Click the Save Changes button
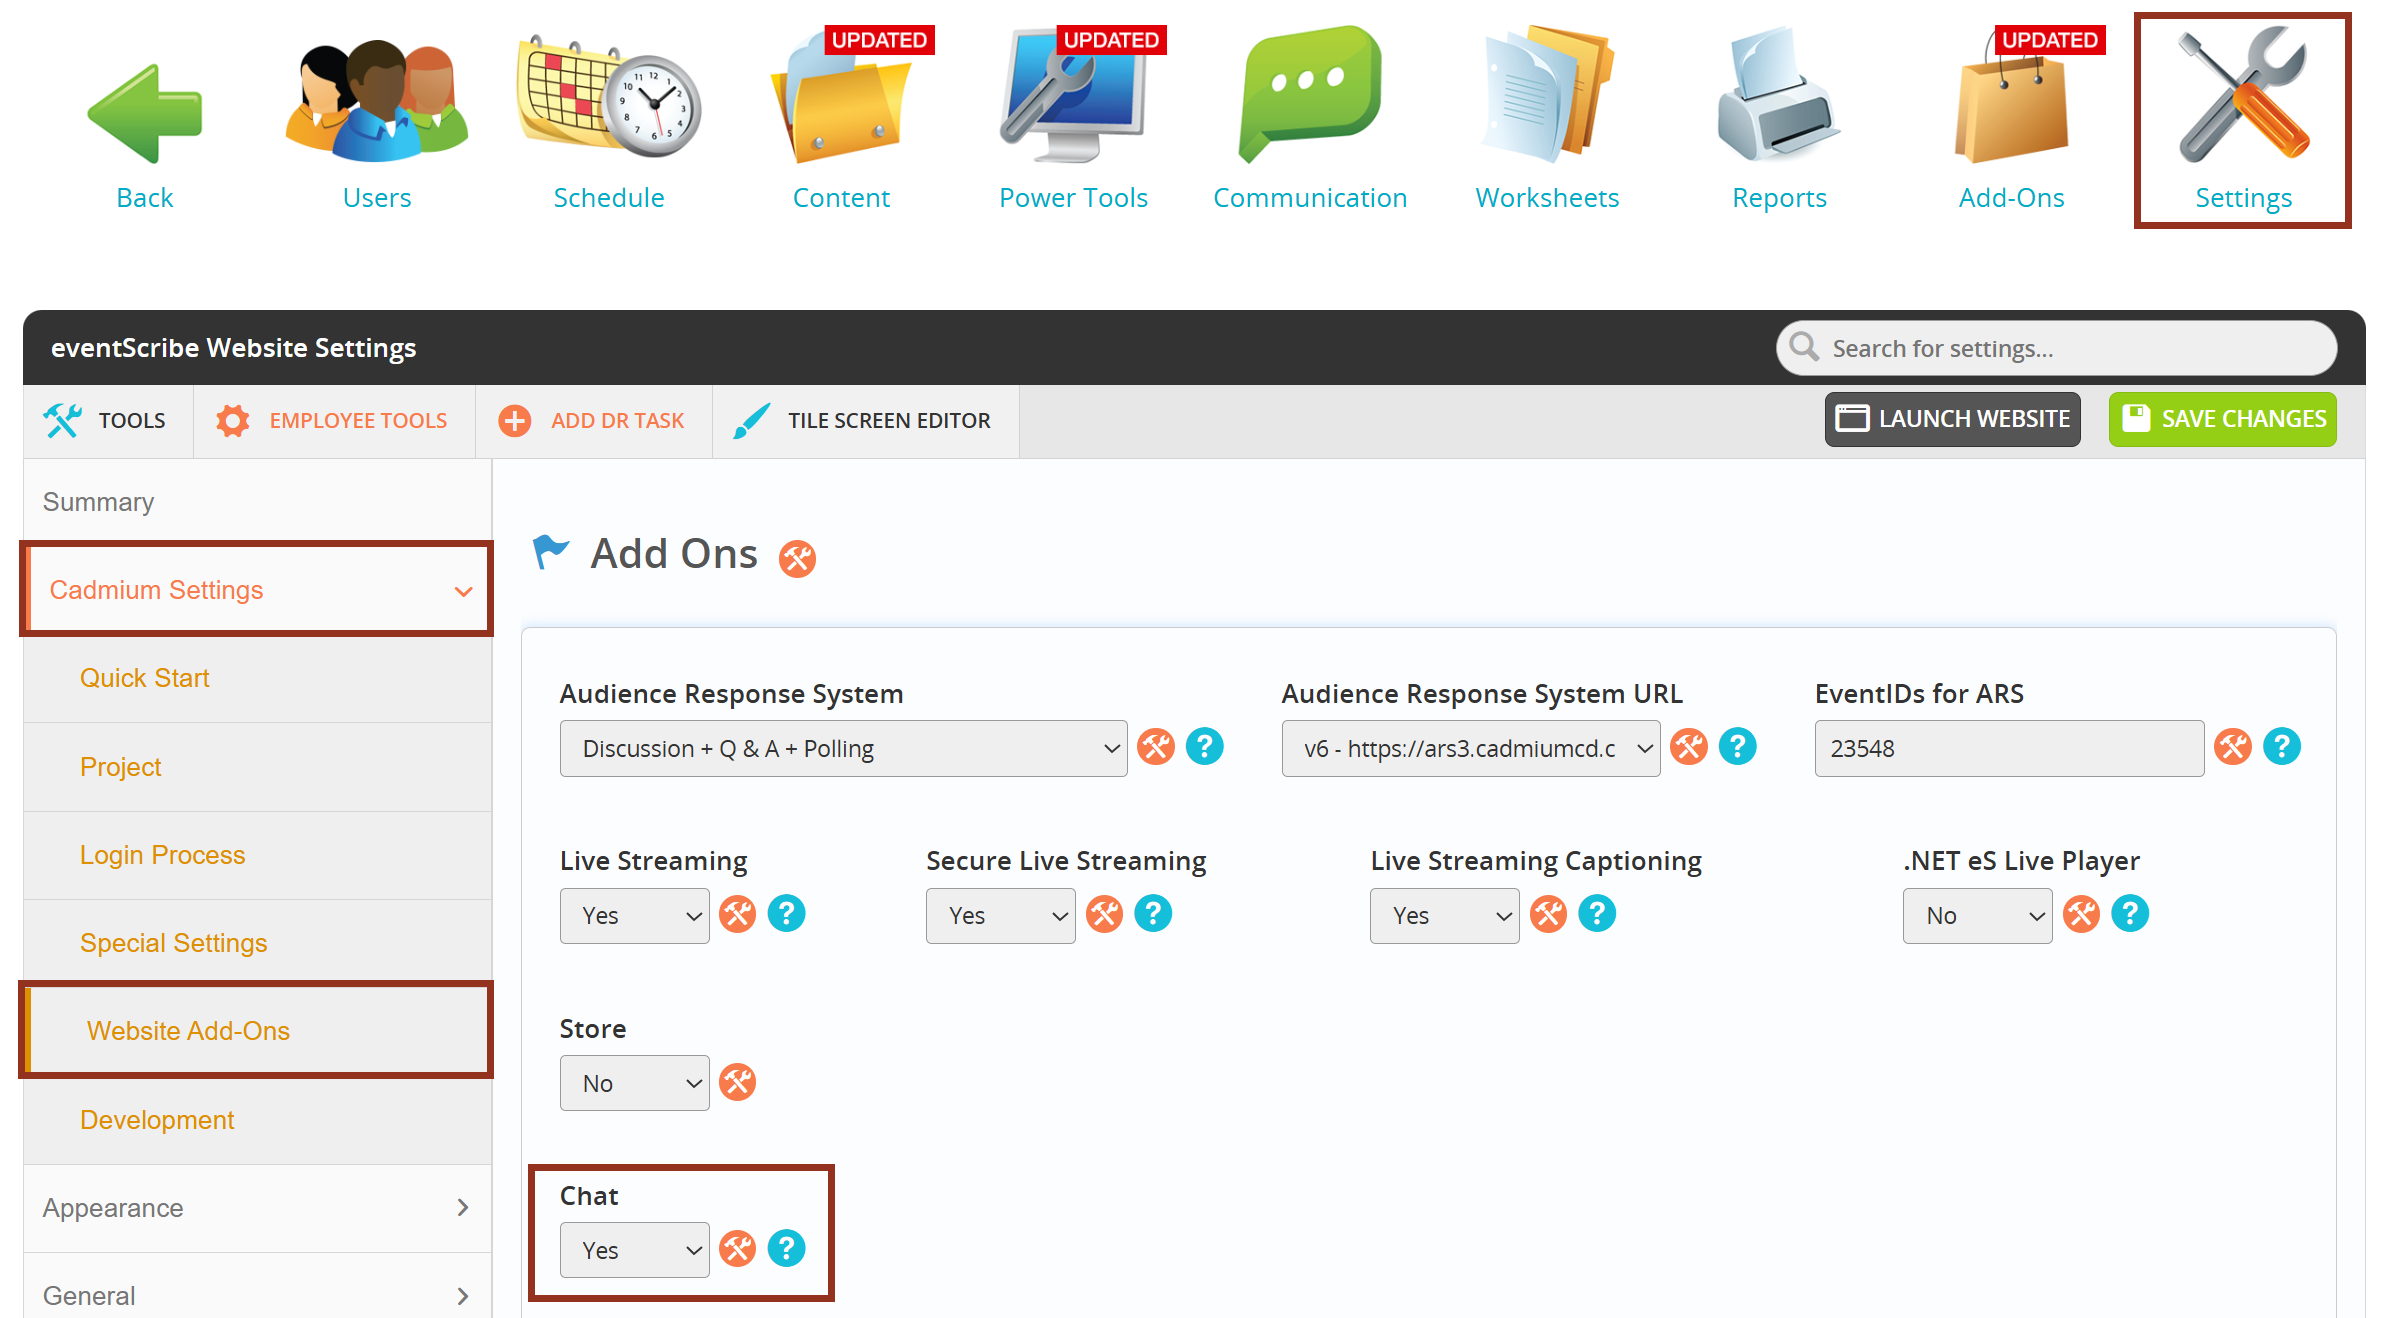The height and width of the screenshot is (1318, 2393). point(2222,419)
